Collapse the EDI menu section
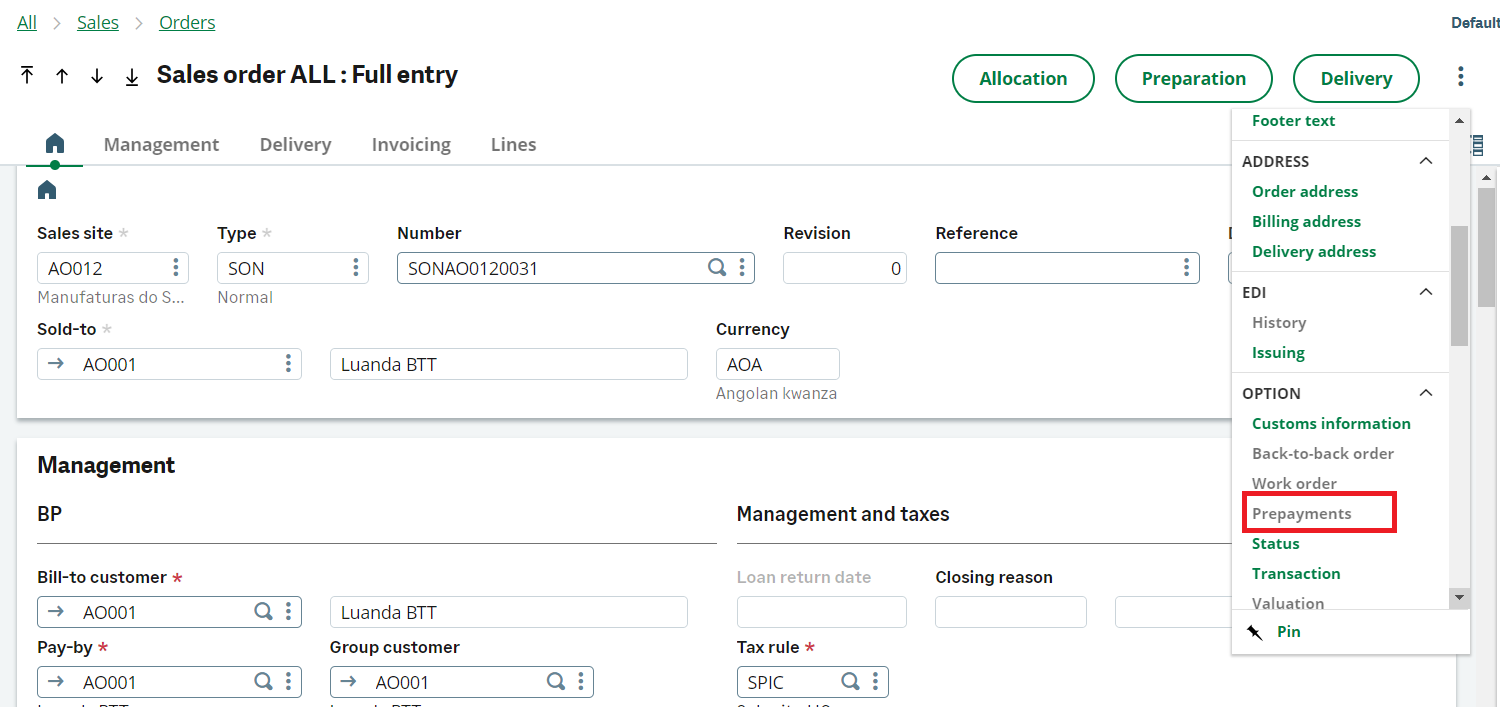Screen dimensions: 1500x707 [x=1427, y=292]
